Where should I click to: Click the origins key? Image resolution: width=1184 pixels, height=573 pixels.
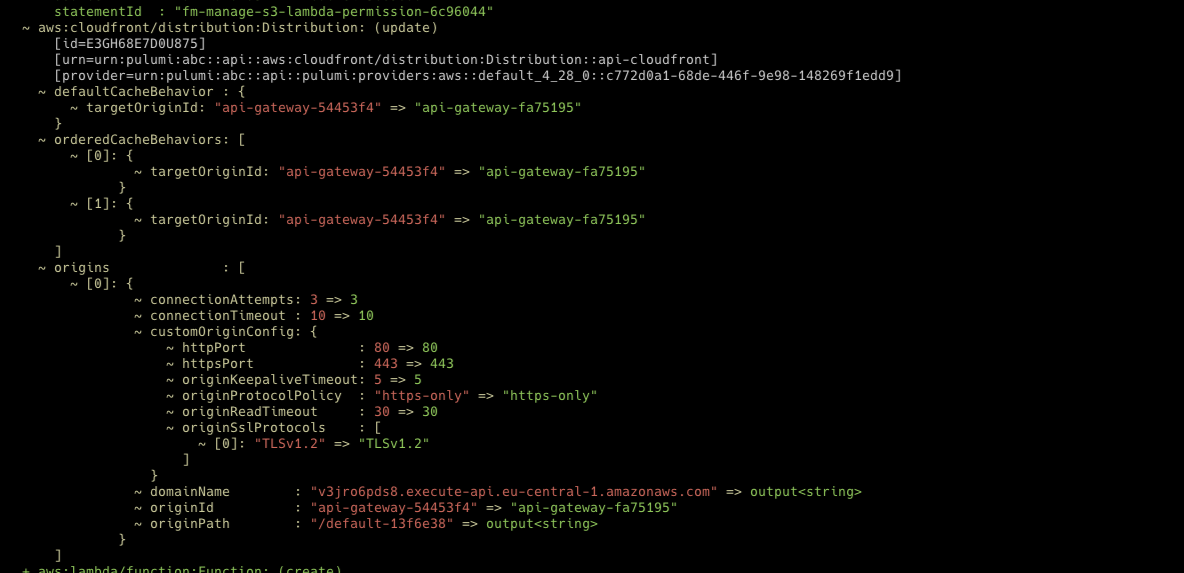point(82,267)
